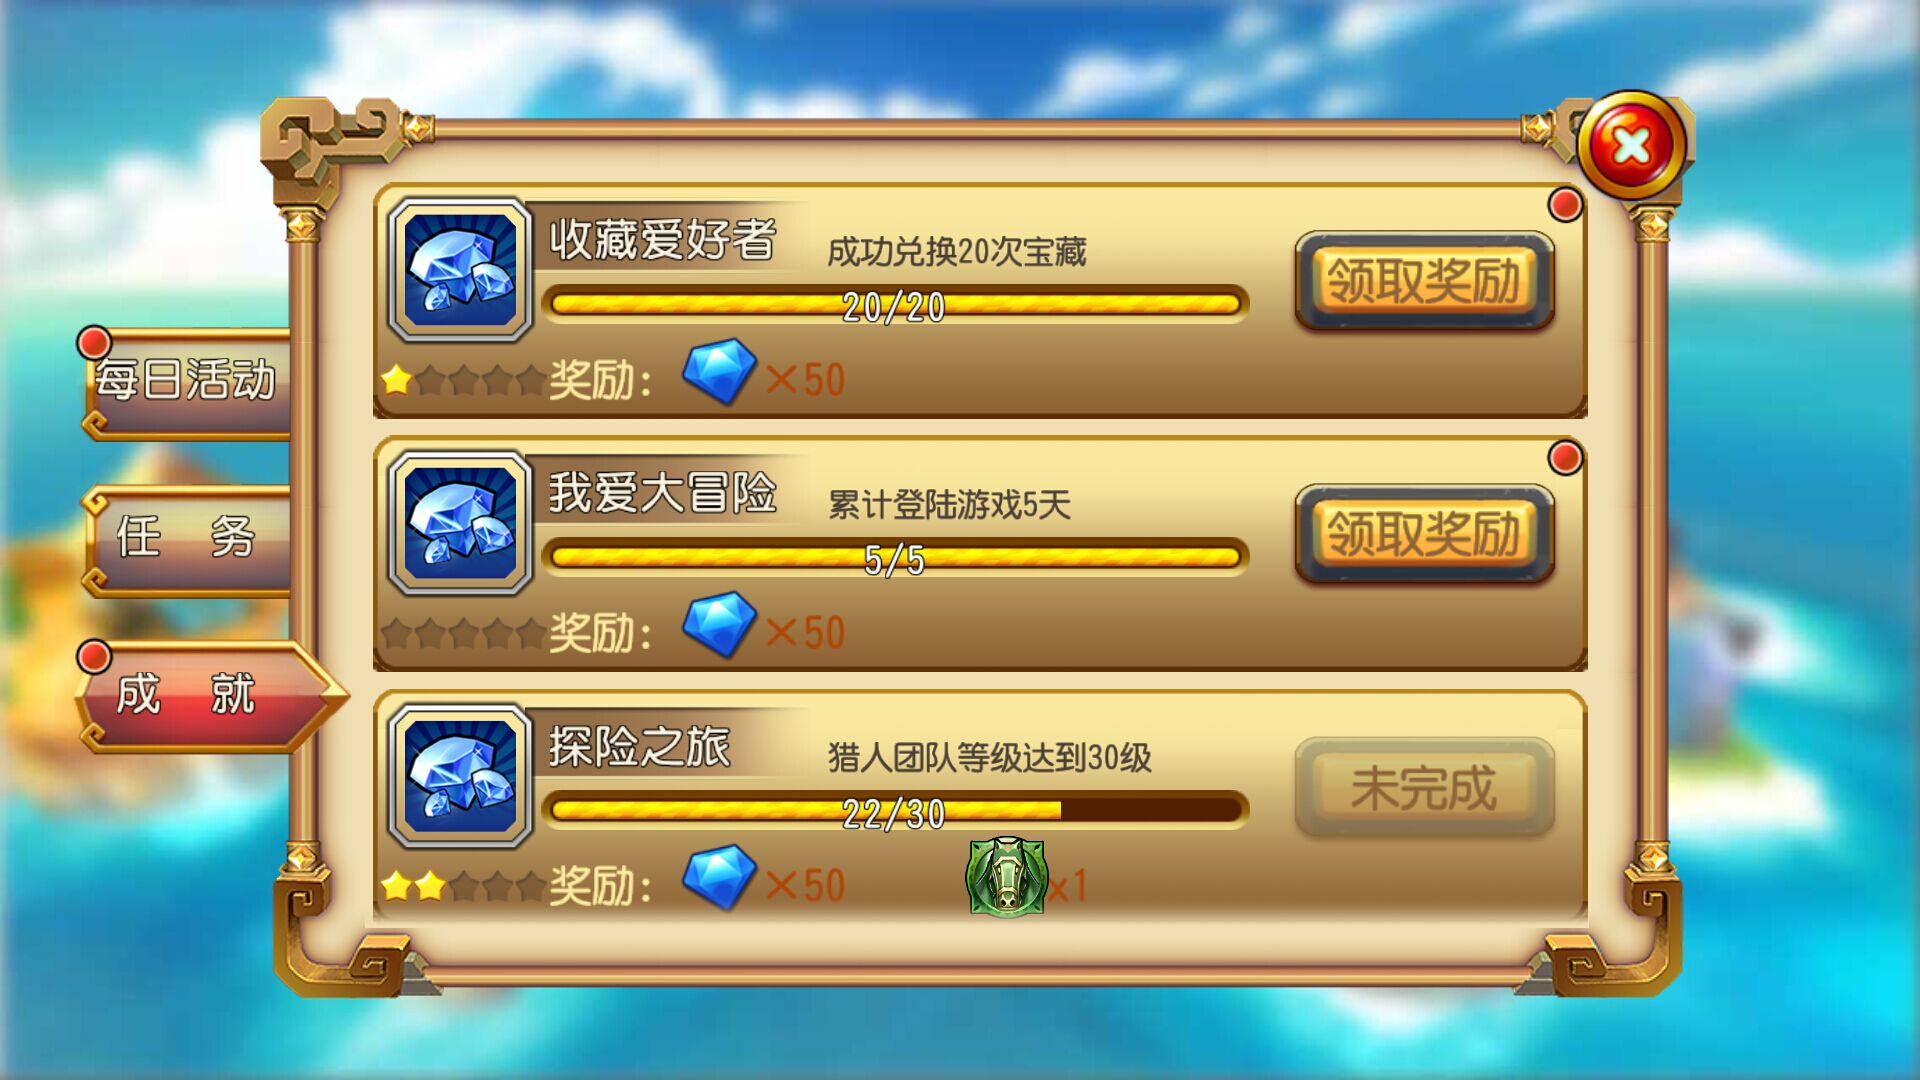This screenshot has height=1080, width=1920.
Task: Click the 我爱大冒险 achievement gem icon
Action: pos(460,523)
